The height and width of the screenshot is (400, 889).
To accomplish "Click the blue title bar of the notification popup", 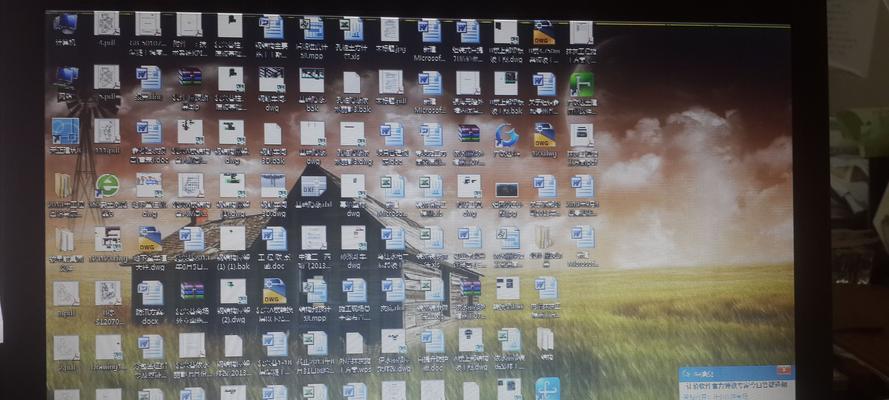I will pos(736,373).
